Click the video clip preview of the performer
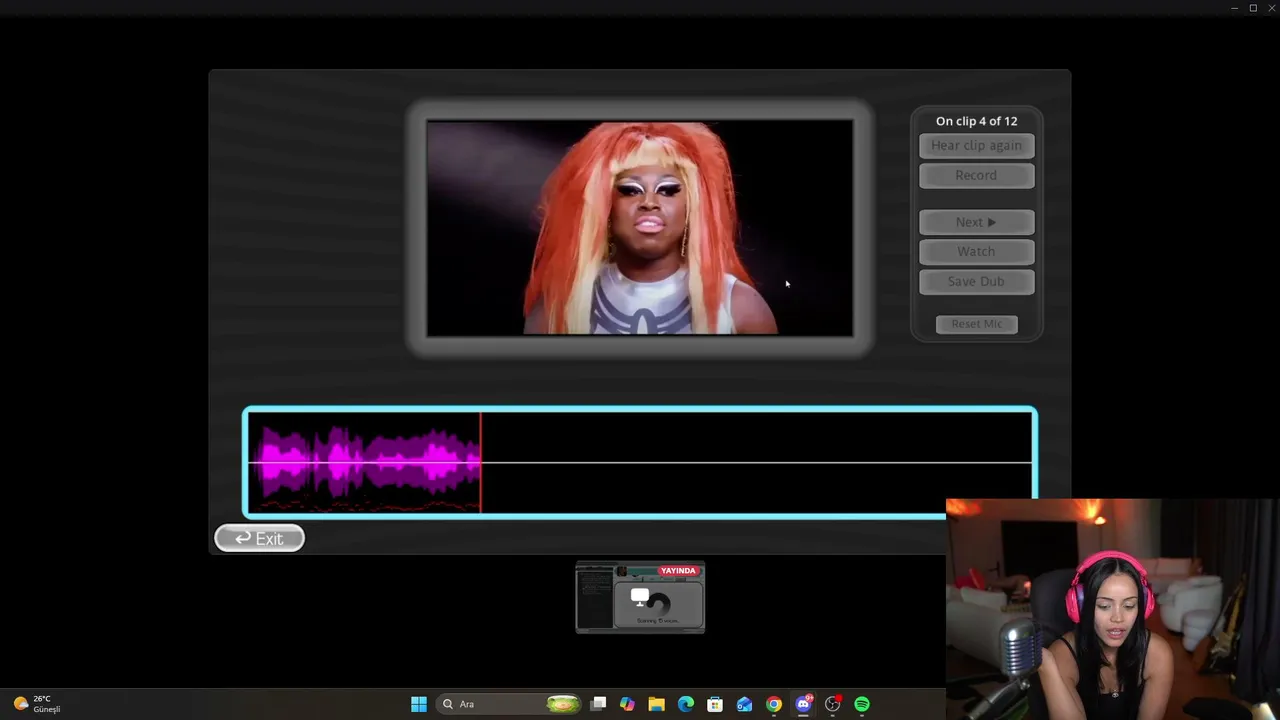 pyautogui.click(x=640, y=228)
